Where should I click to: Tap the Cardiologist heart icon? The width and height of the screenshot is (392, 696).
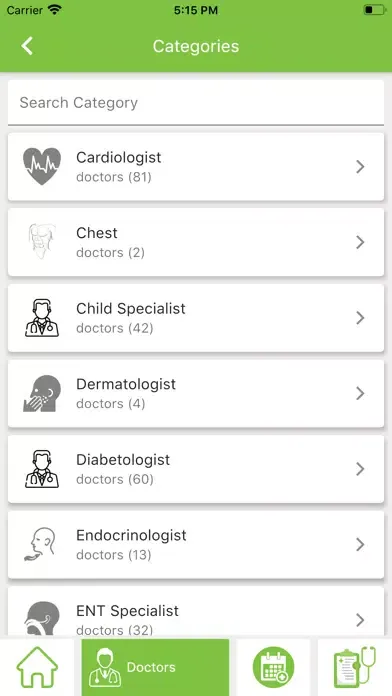click(42, 166)
